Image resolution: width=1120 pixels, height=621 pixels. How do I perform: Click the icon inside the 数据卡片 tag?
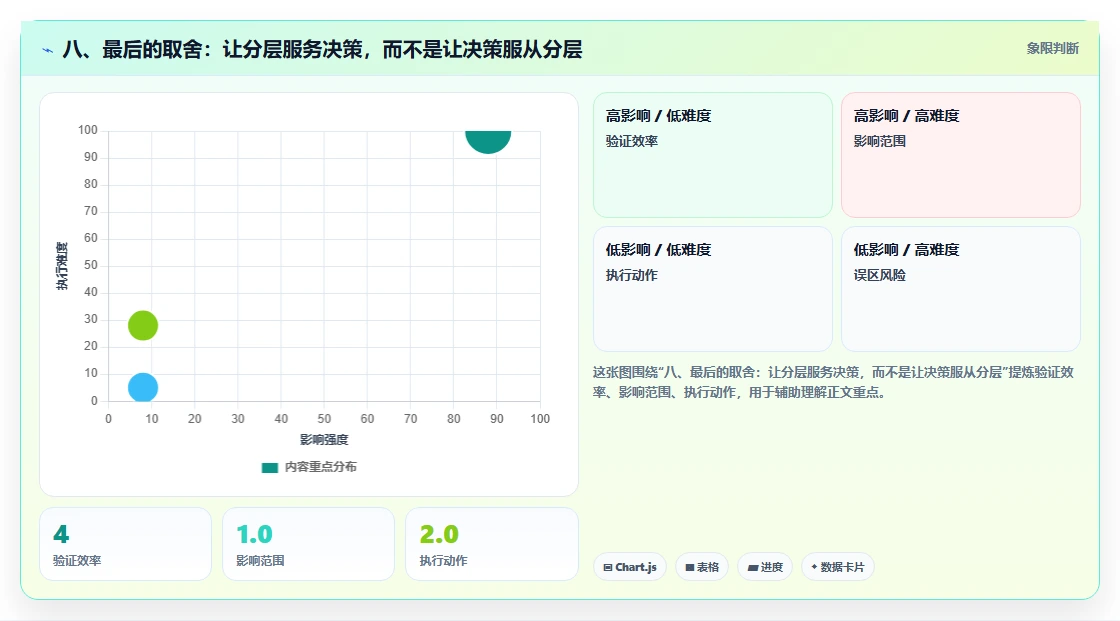pos(814,567)
